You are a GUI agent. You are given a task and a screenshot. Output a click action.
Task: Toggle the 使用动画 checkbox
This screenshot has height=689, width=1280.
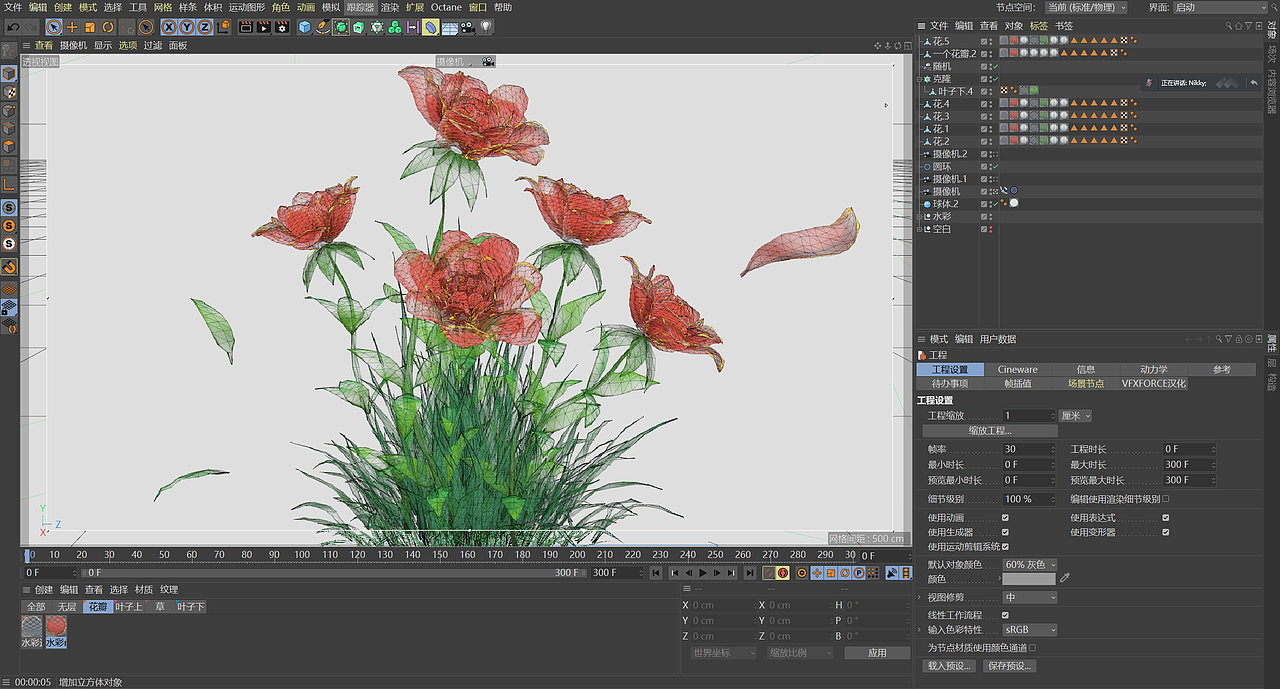1005,518
